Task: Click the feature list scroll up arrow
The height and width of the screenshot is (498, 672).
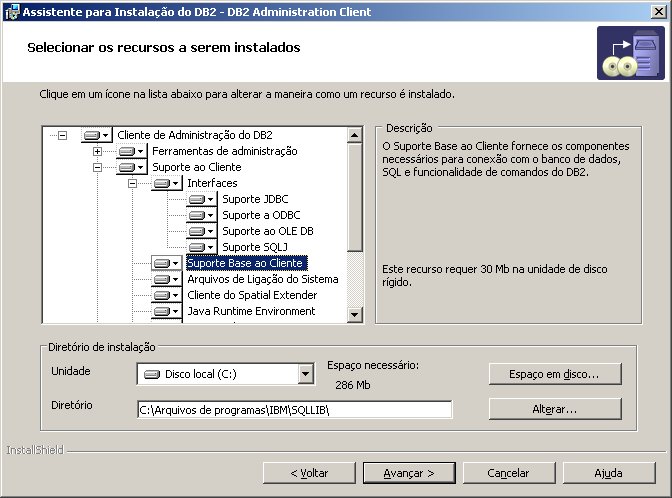Action: (x=354, y=135)
